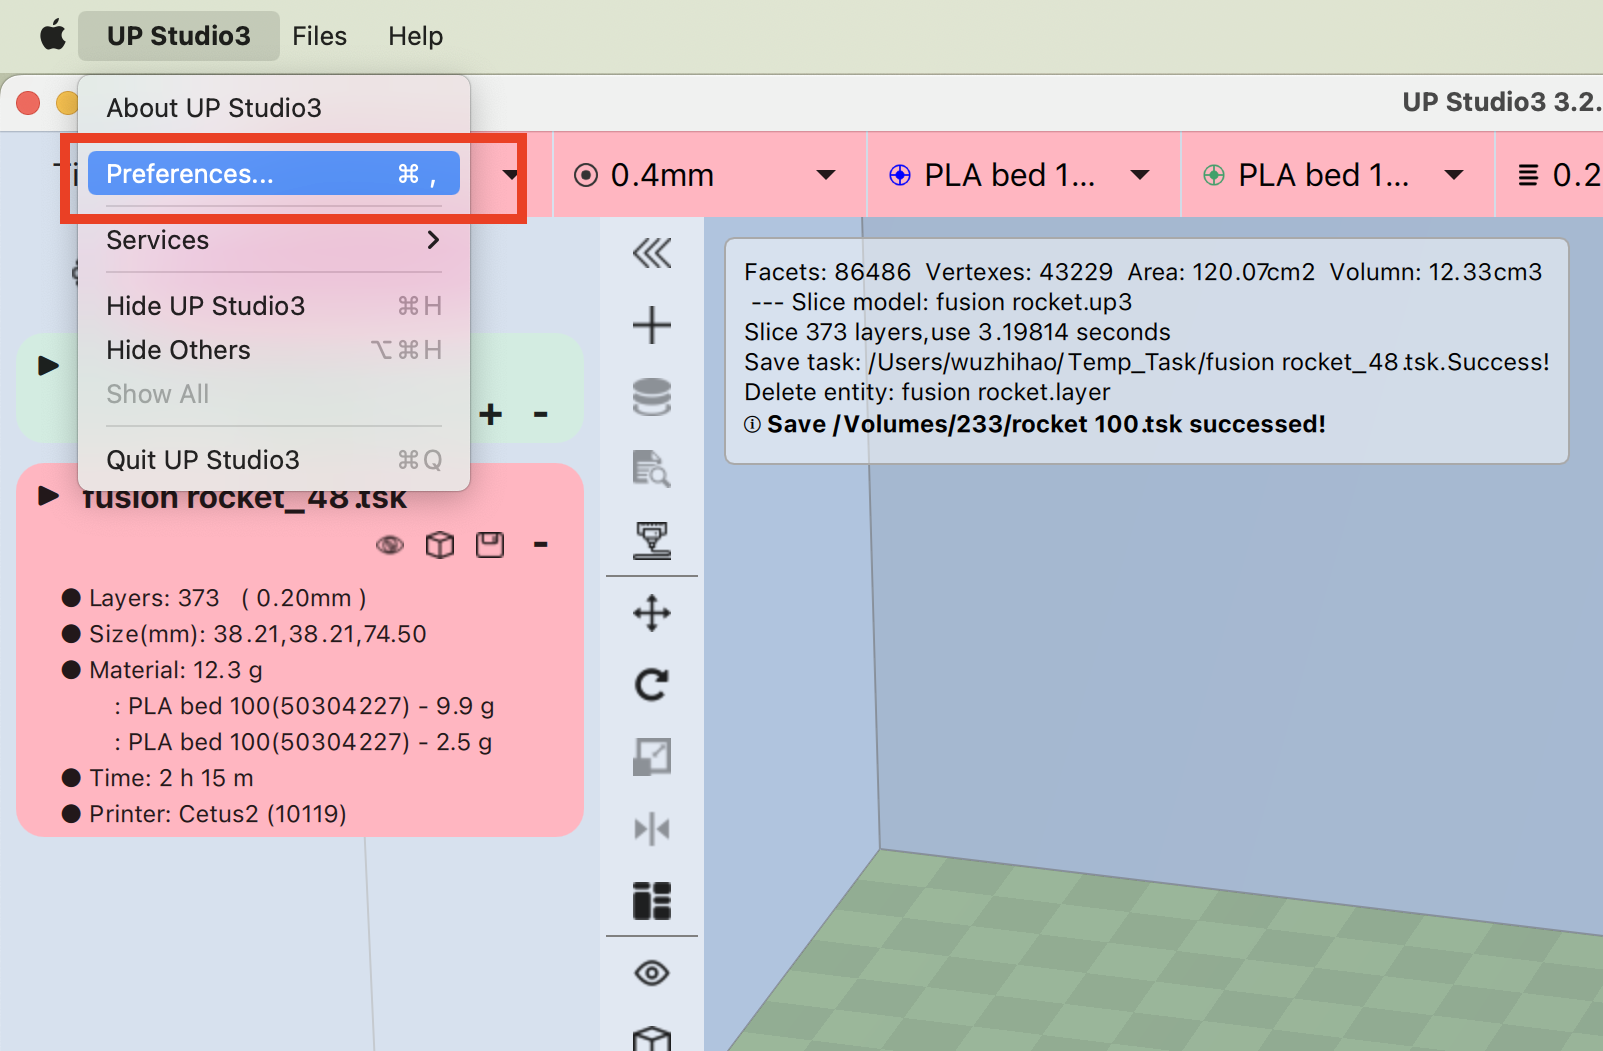Click the Time: 2 h 15 m line
The image size is (1603, 1051).
coord(157,778)
